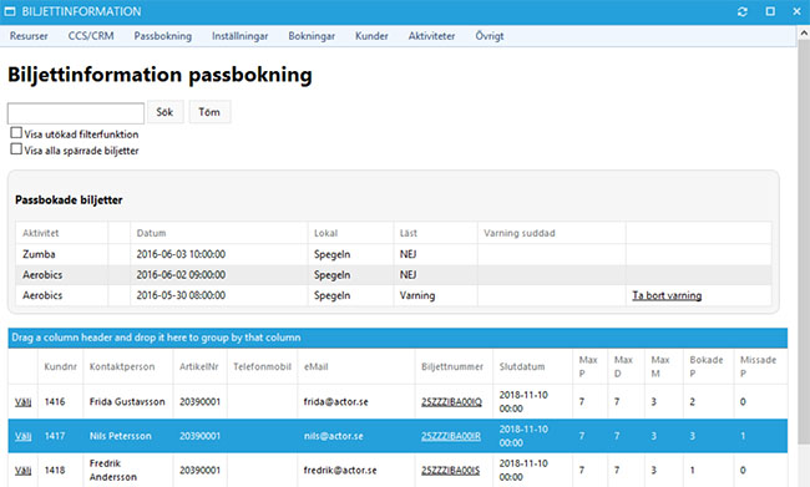Click the group-by column drop area

(x=398, y=338)
